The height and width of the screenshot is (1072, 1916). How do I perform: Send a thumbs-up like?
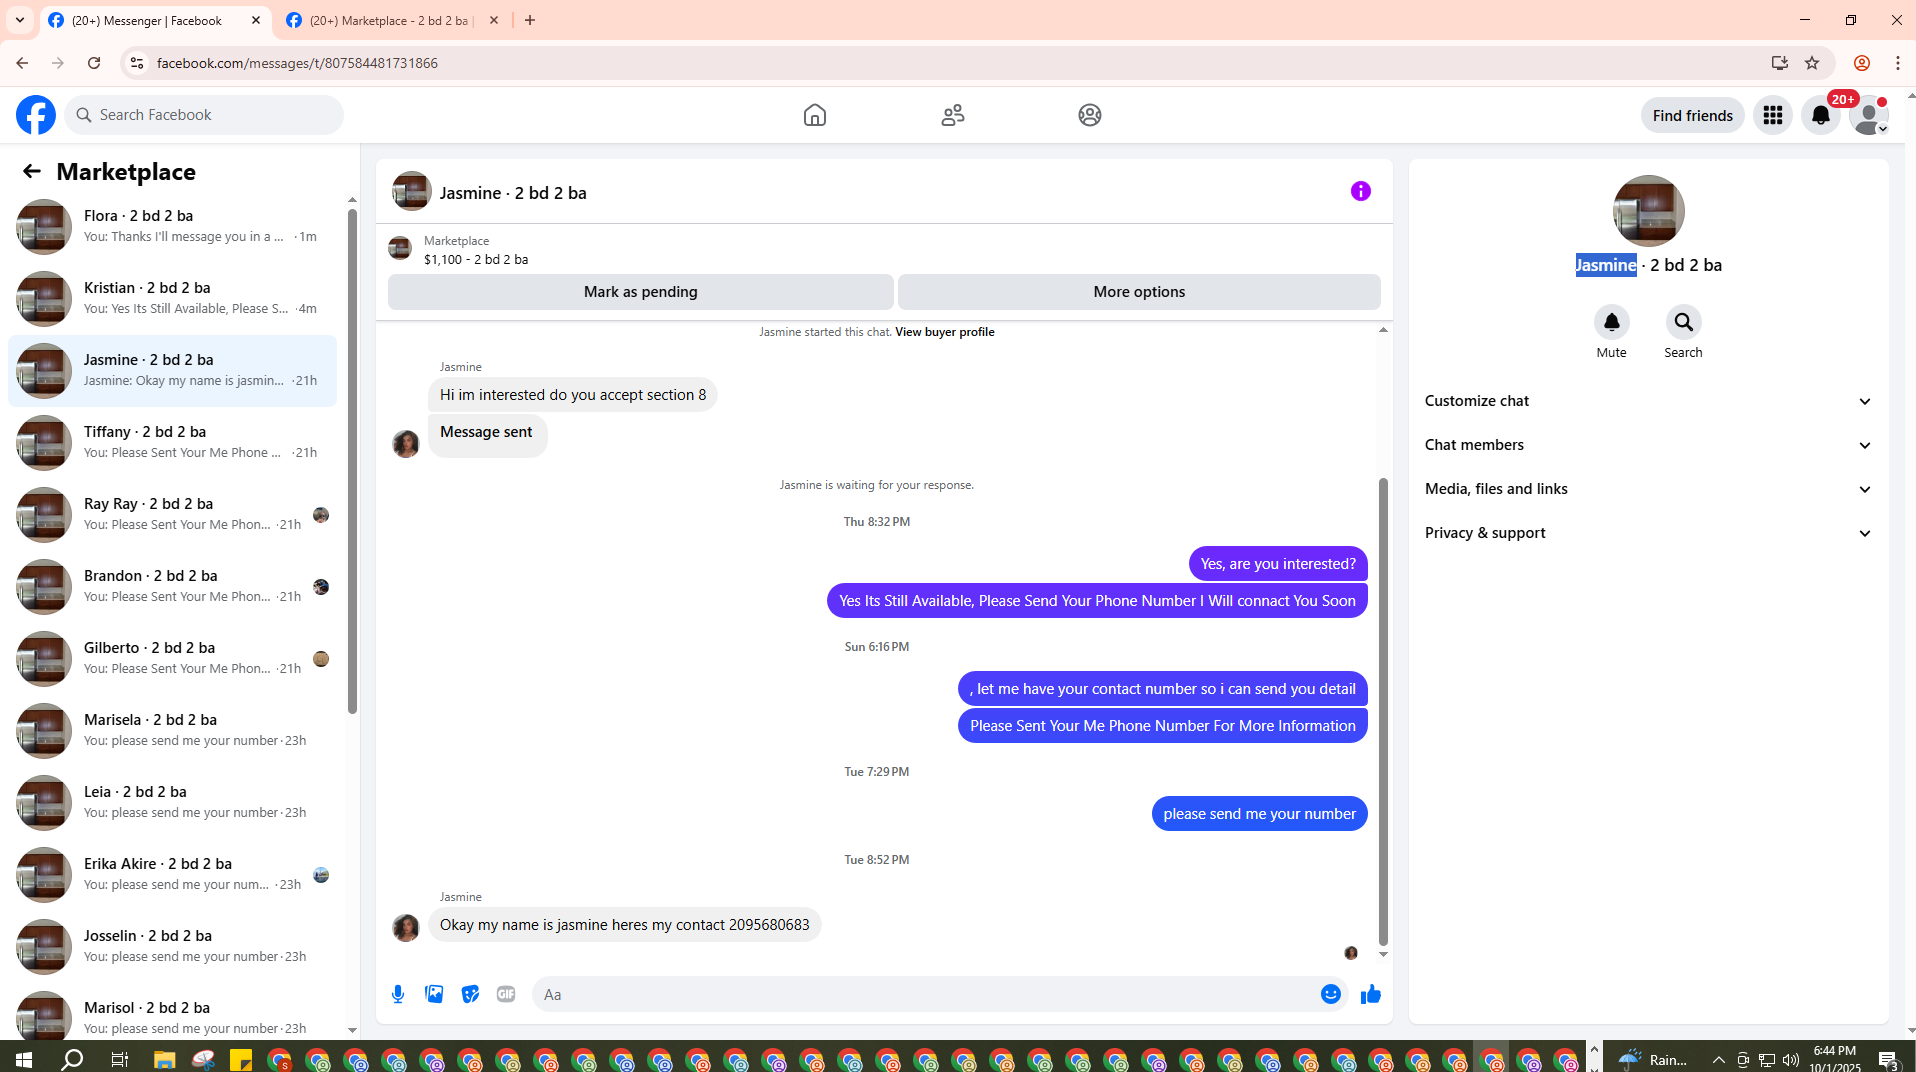pyautogui.click(x=1371, y=994)
